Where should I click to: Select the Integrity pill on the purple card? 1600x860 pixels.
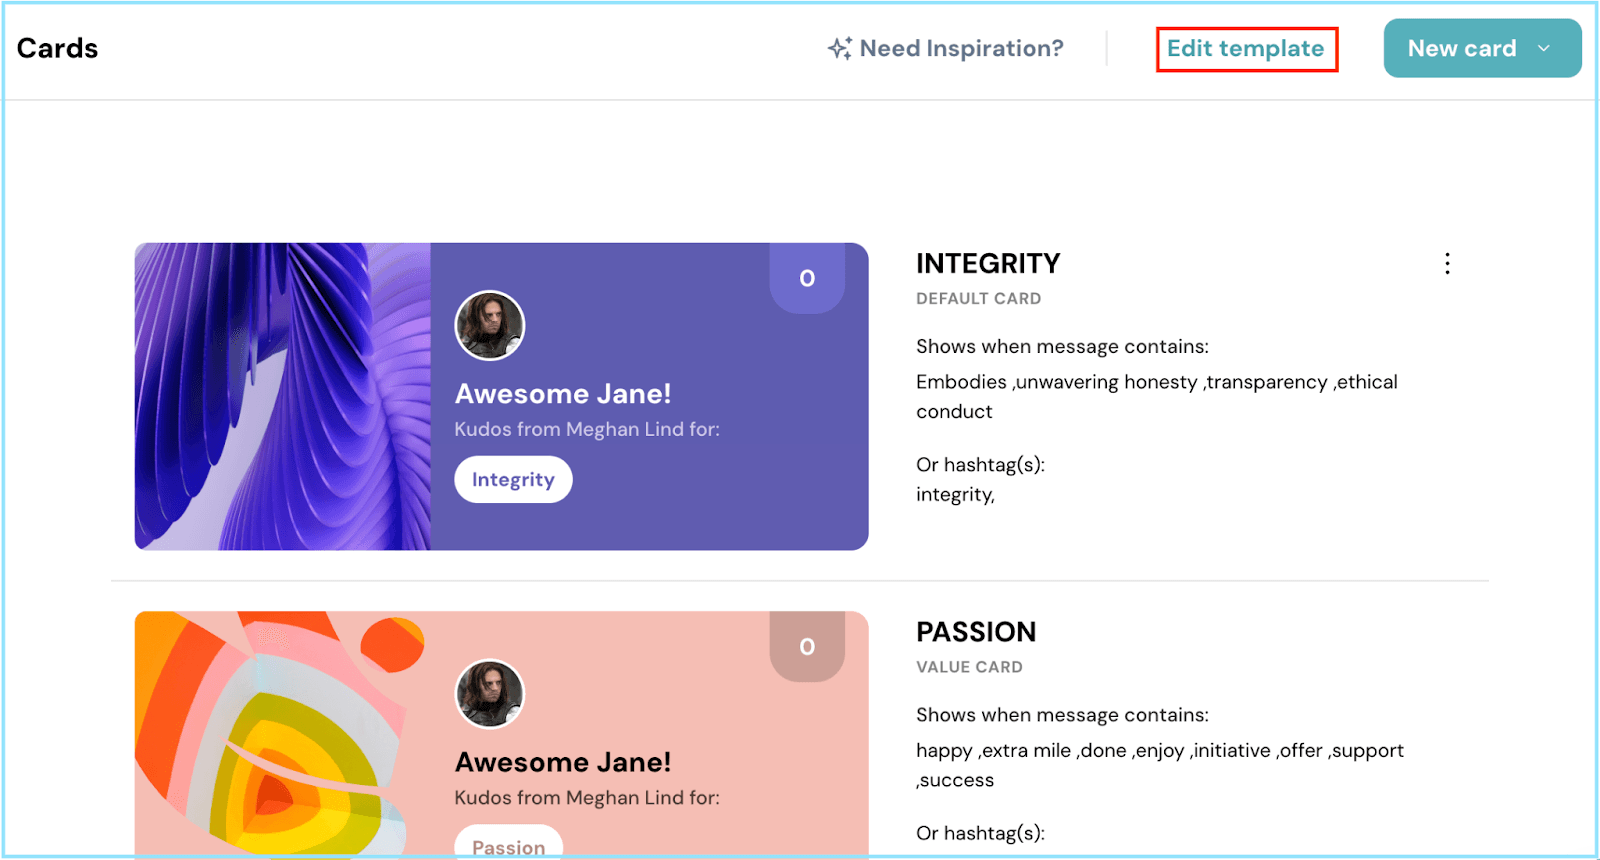tap(513, 480)
